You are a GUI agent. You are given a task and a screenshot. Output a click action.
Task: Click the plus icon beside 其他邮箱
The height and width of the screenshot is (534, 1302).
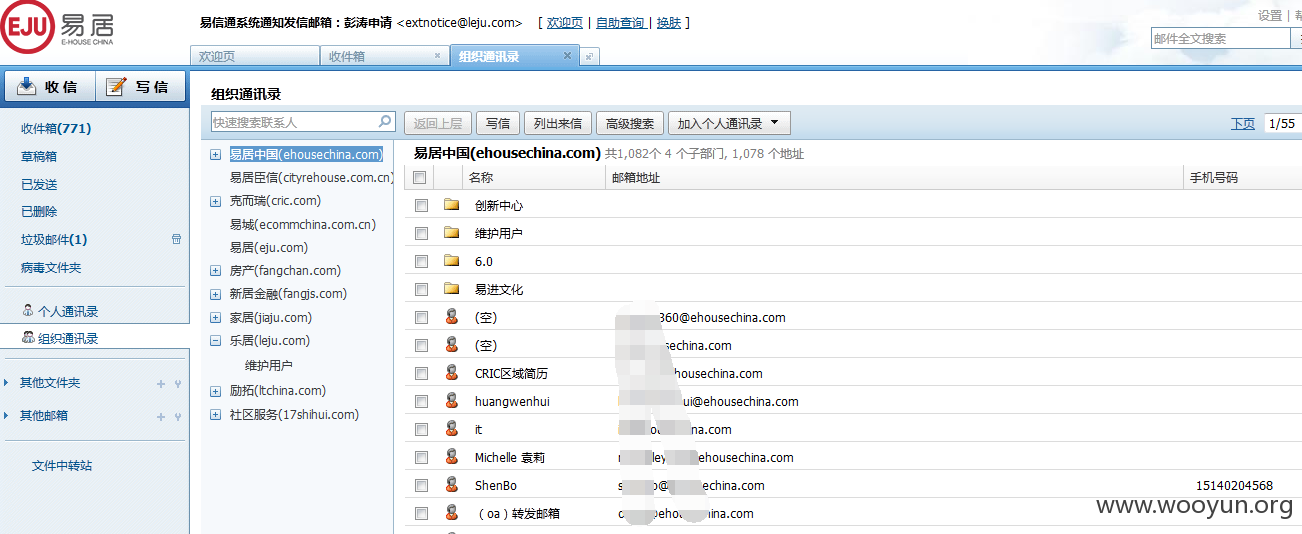[161, 416]
